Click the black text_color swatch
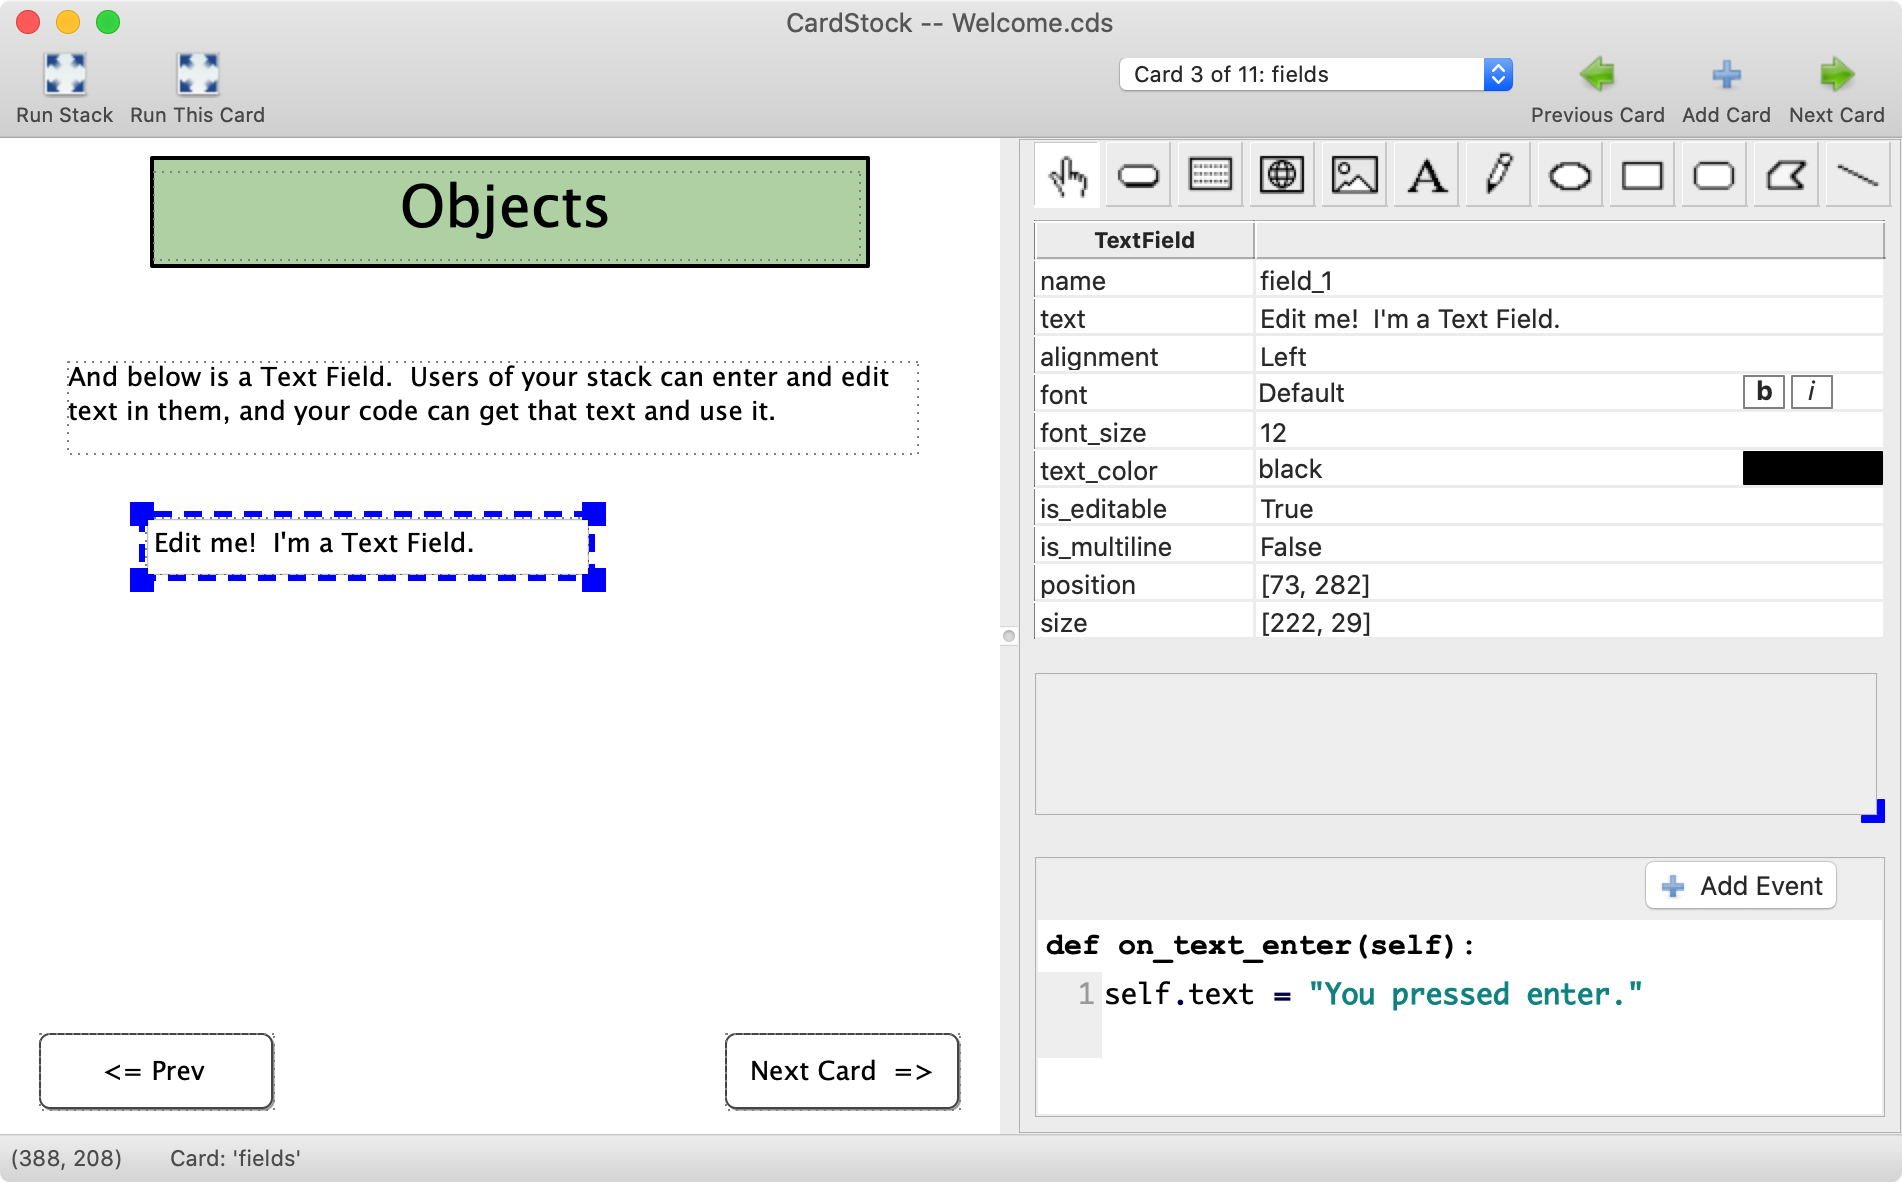1902x1182 pixels. pyautogui.click(x=1812, y=469)
